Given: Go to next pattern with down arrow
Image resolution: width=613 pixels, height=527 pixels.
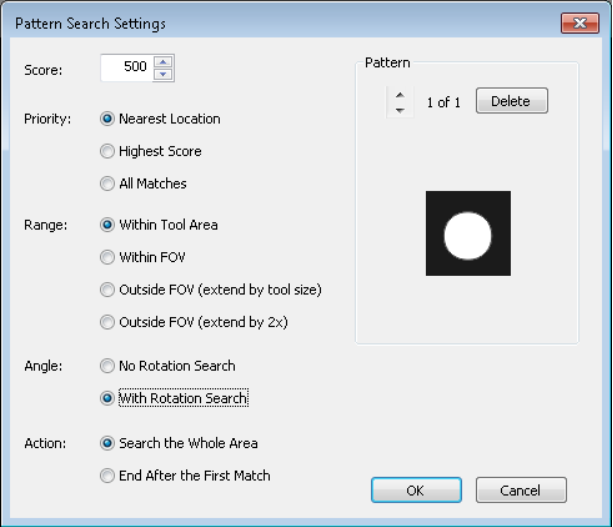Looking at the screenshot, I should point(400,110).
